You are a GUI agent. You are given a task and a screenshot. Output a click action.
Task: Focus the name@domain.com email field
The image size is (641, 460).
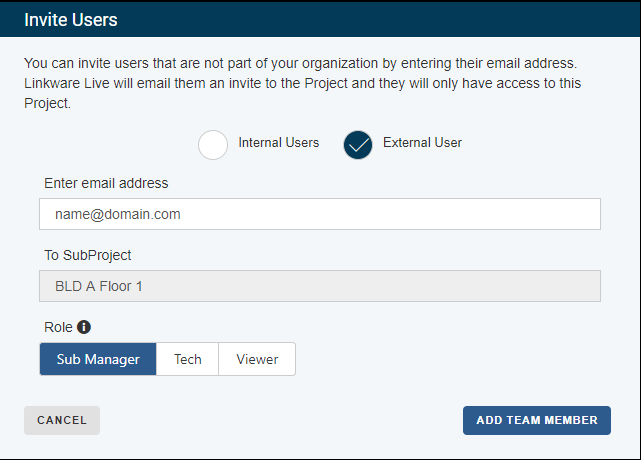pos(320,214)
